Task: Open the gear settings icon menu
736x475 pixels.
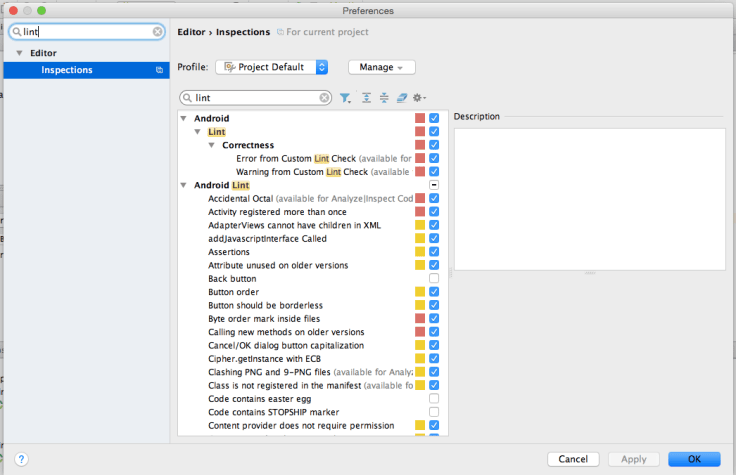Action: (418, 98)
